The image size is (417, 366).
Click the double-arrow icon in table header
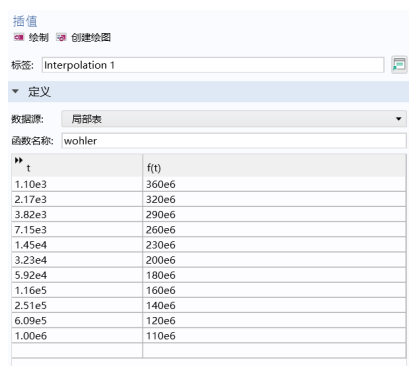pyautogui.click(x=19, y=160)
